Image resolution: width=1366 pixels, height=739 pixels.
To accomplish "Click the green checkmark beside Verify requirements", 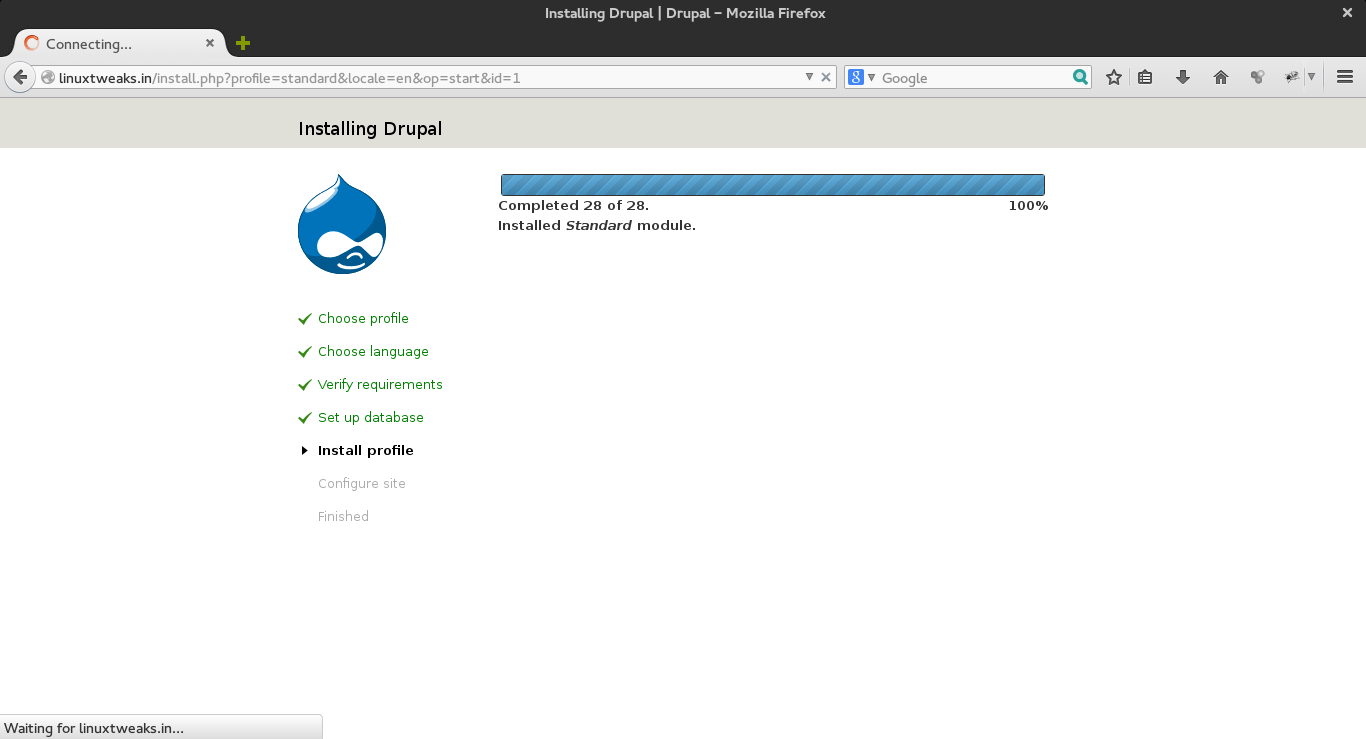I will 305,384.
